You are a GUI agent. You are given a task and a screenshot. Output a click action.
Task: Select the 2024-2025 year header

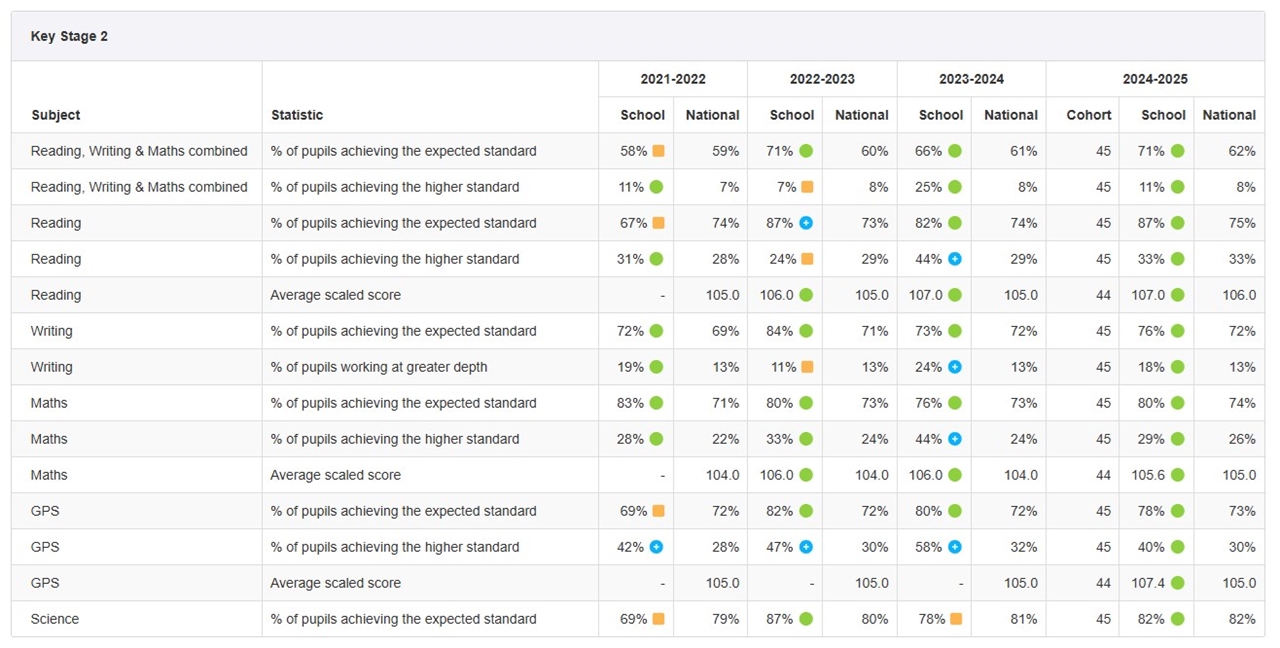[x=1155, y=79]
